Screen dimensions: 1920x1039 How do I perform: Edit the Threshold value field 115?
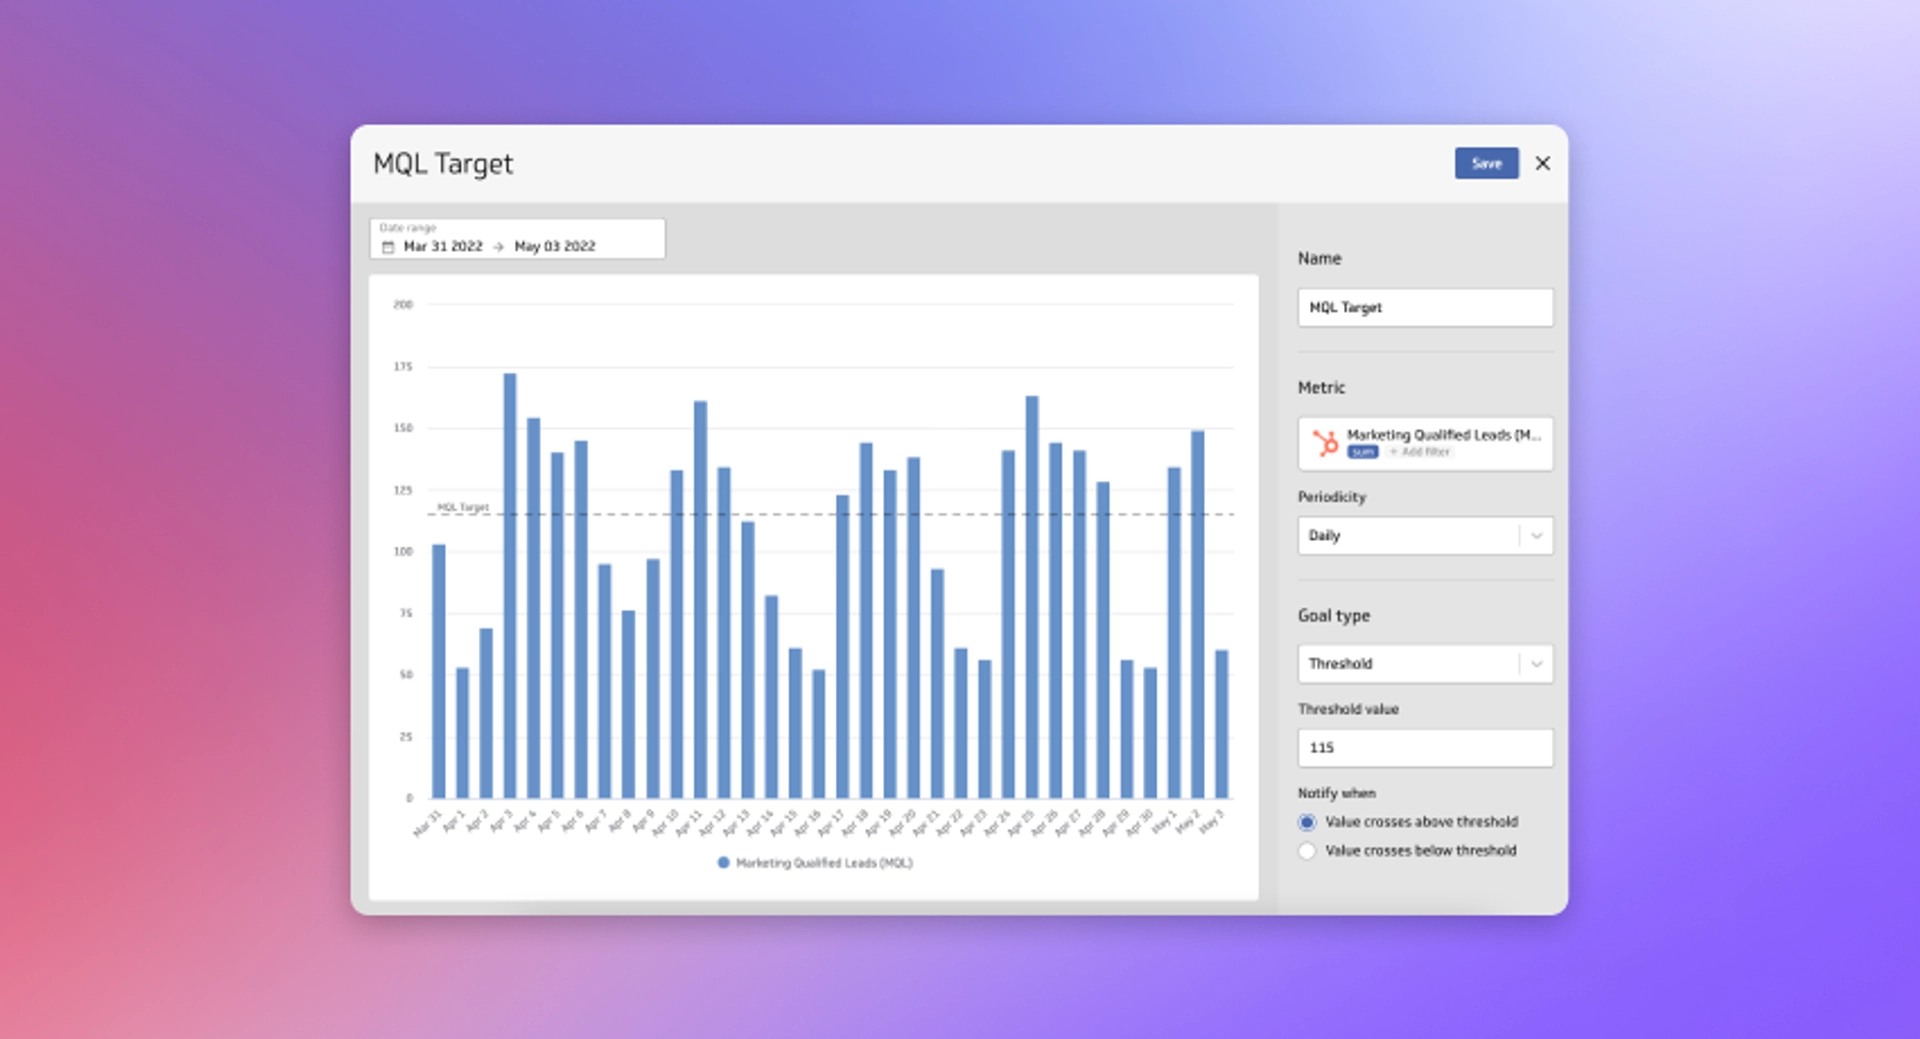[x=1425, y=748]
